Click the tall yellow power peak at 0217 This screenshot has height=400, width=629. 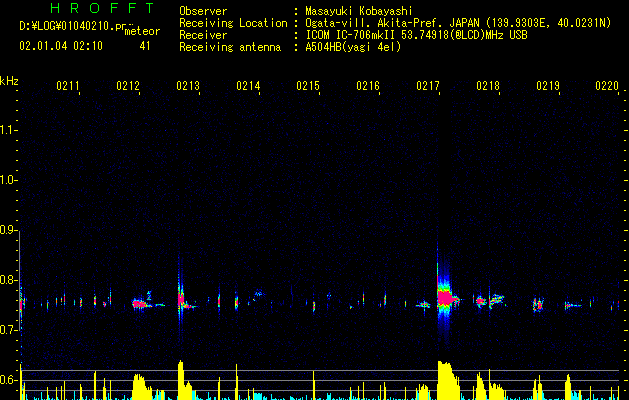tap(447, 380)
